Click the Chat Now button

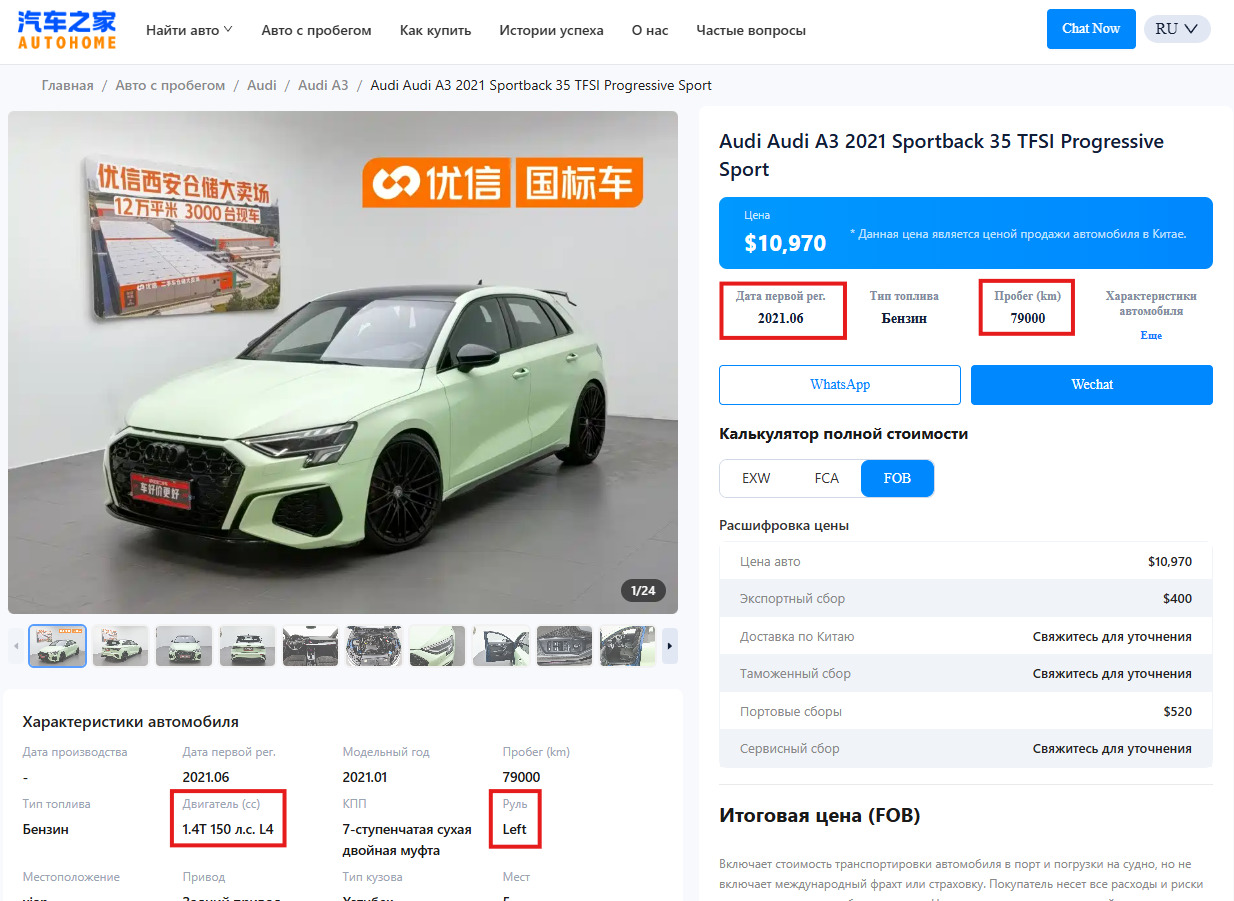(x=1091, y=29)
